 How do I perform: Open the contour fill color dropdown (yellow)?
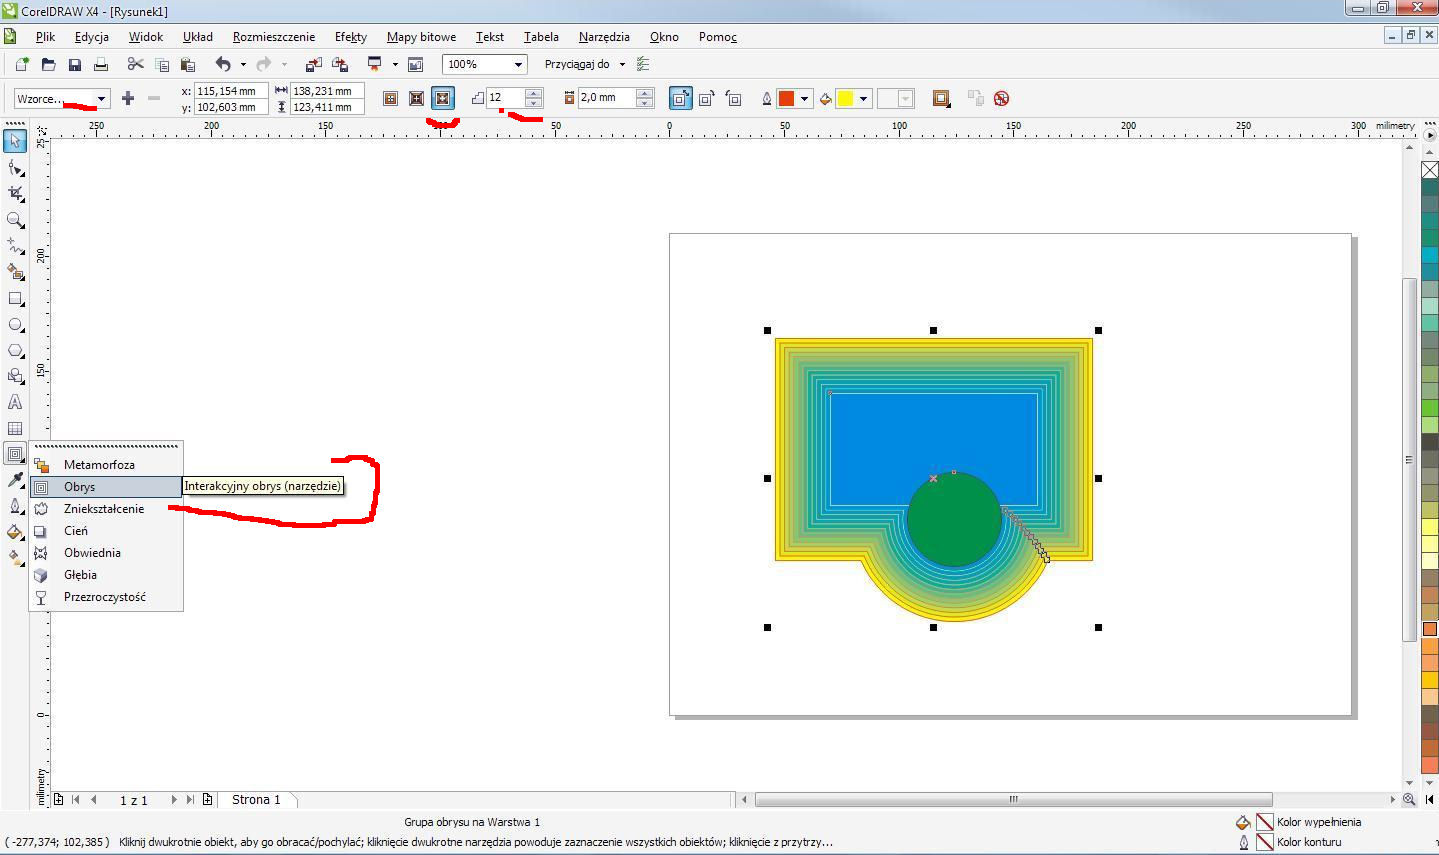(863, 99)
